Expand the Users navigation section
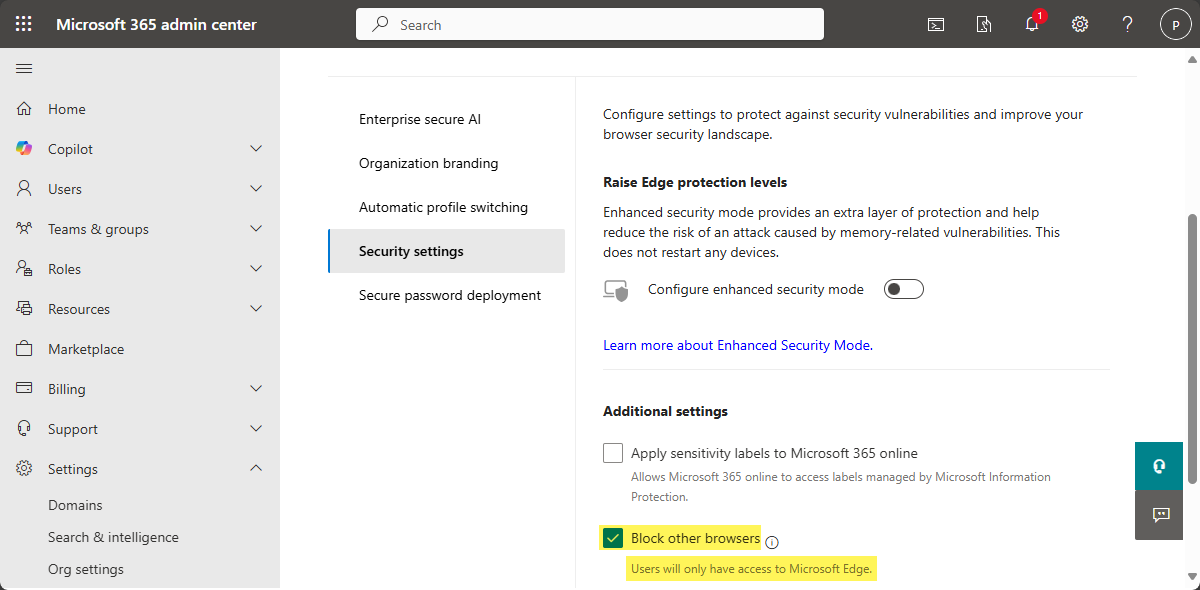This screenshot has height=590, width=1200. [256, 189]
